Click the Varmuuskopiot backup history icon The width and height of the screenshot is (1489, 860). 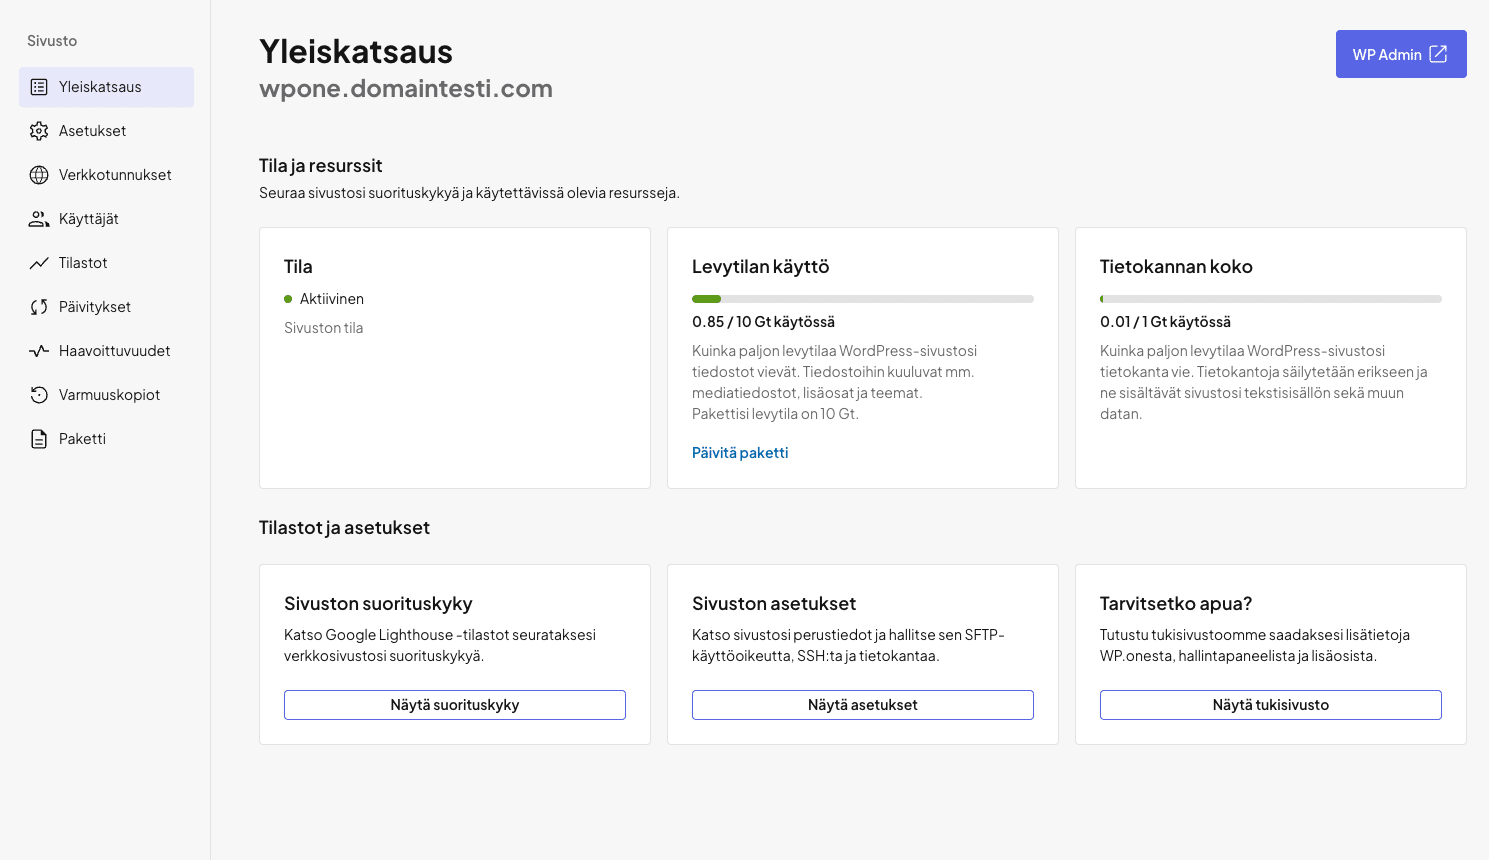pyautogui.click(x=39, y=395)
